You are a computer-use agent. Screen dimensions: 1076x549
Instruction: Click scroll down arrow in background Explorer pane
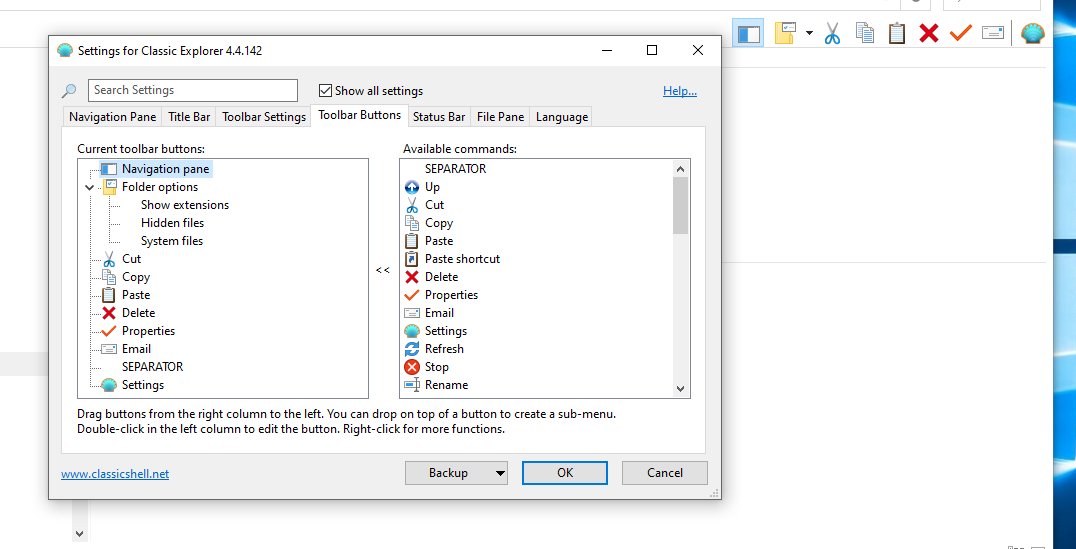pos(80,533)
